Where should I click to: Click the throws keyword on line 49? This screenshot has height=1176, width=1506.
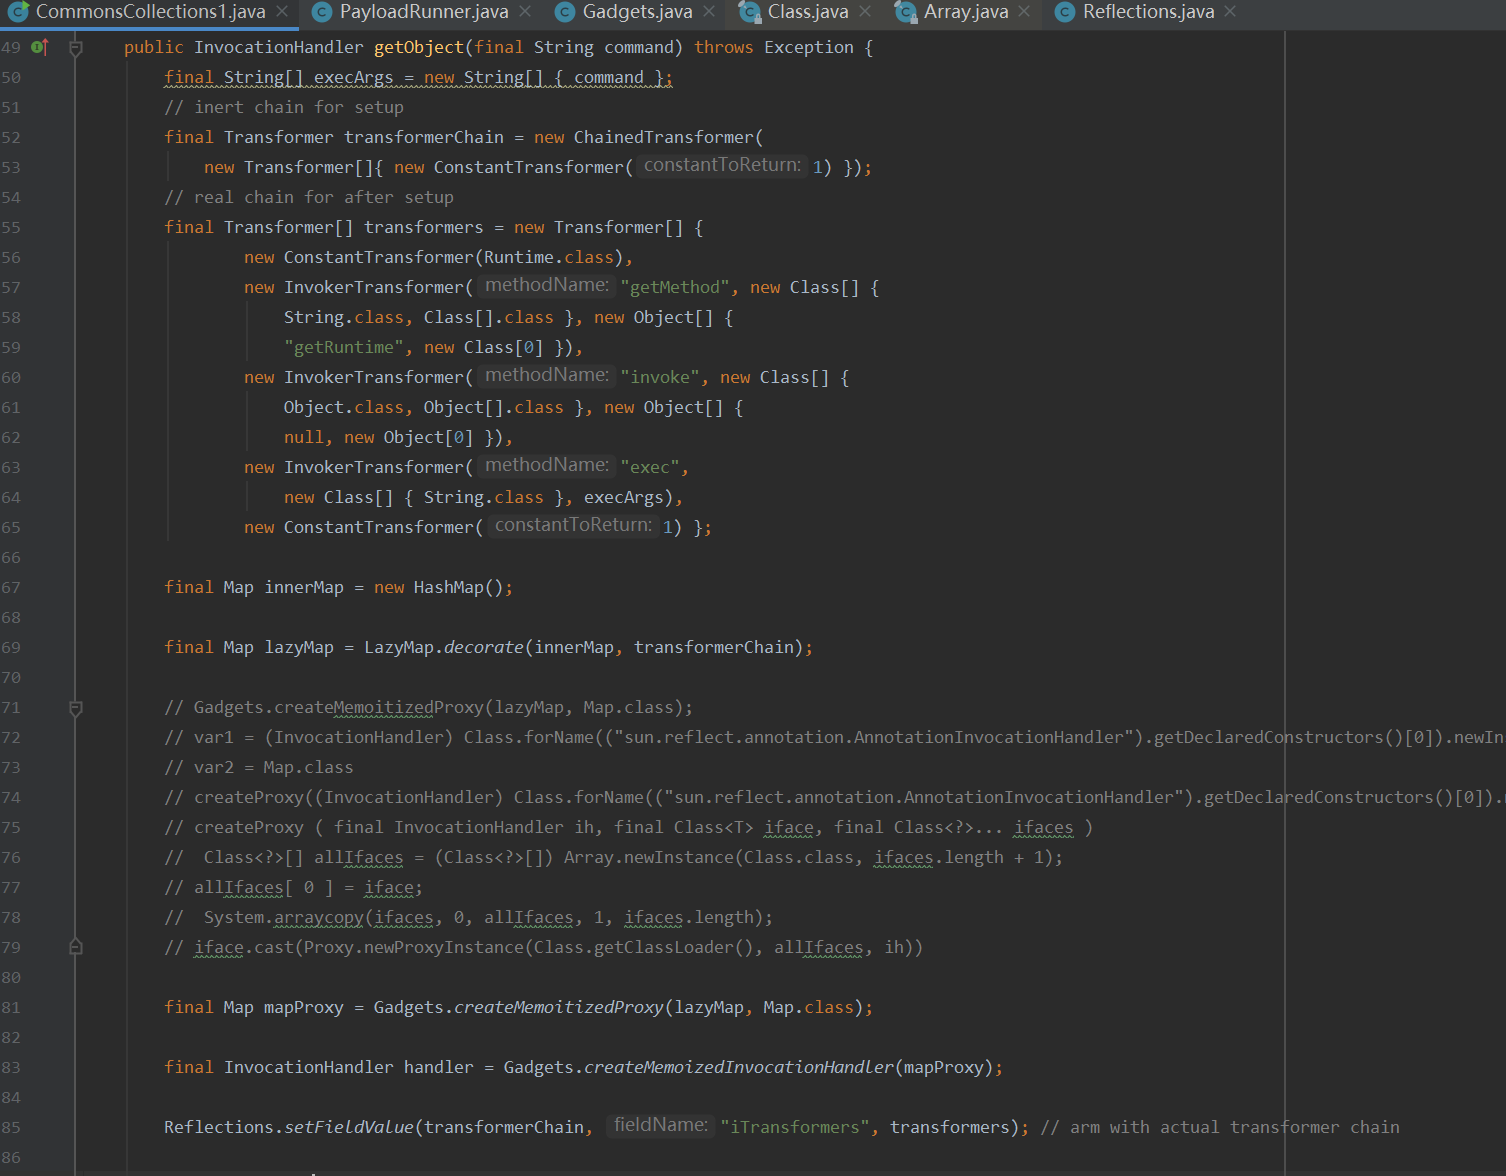tap(724, 47)
